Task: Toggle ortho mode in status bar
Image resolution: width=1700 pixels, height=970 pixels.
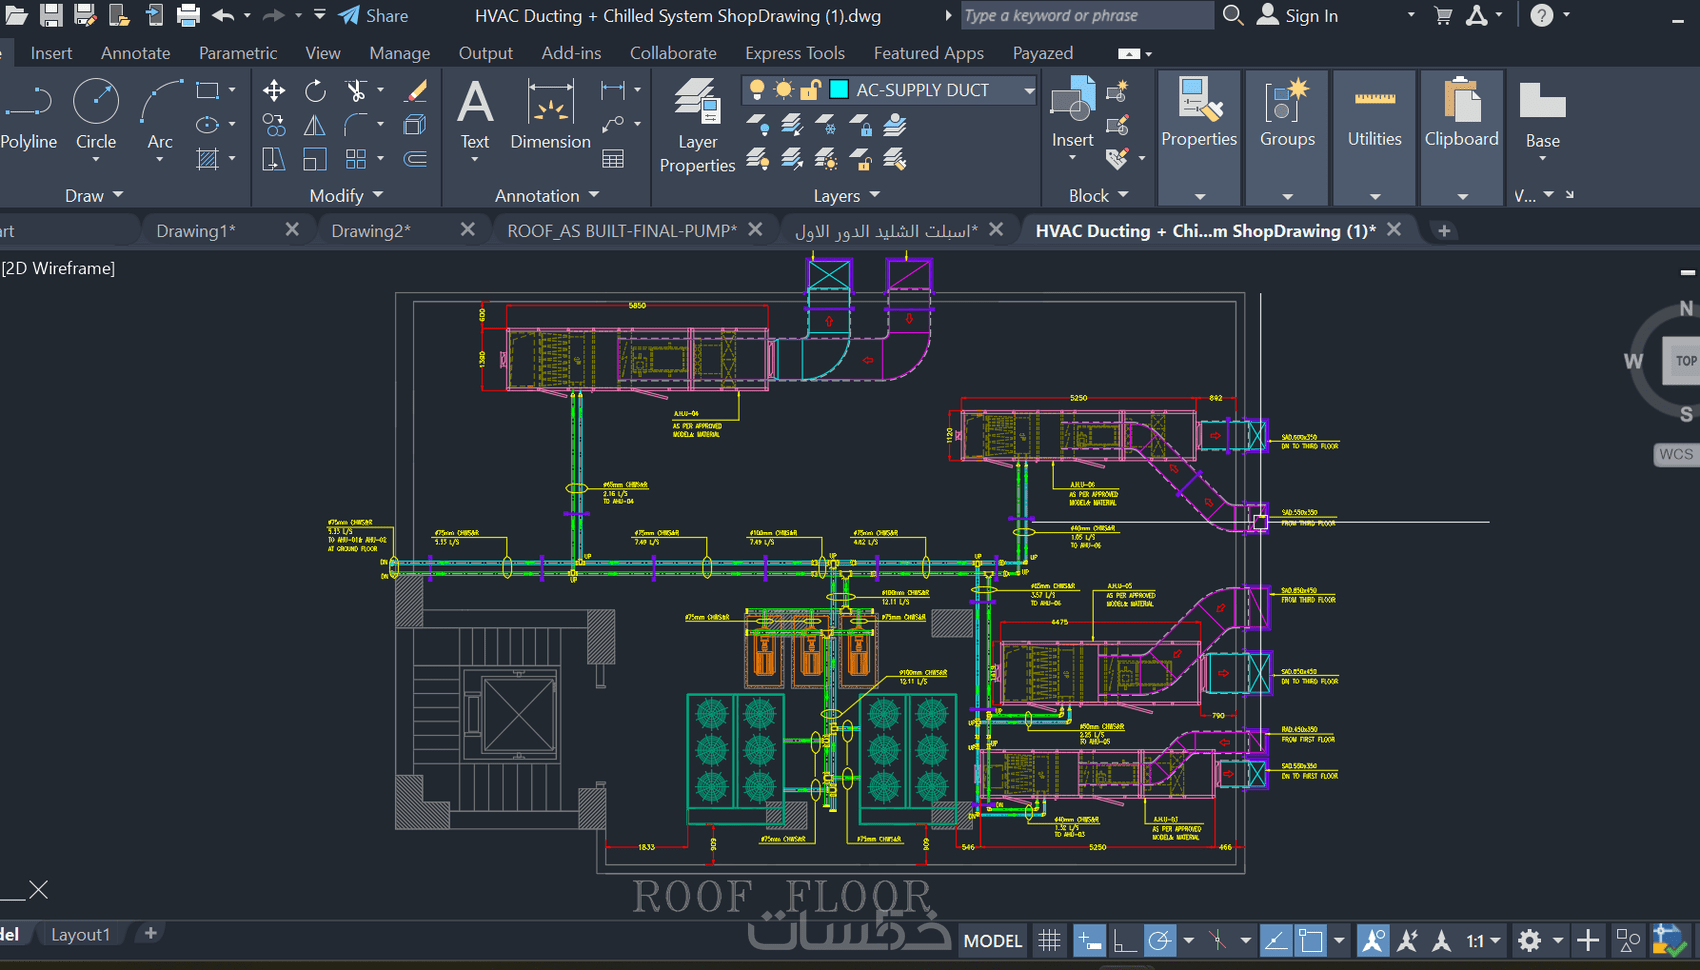Action: (1125, 940)
